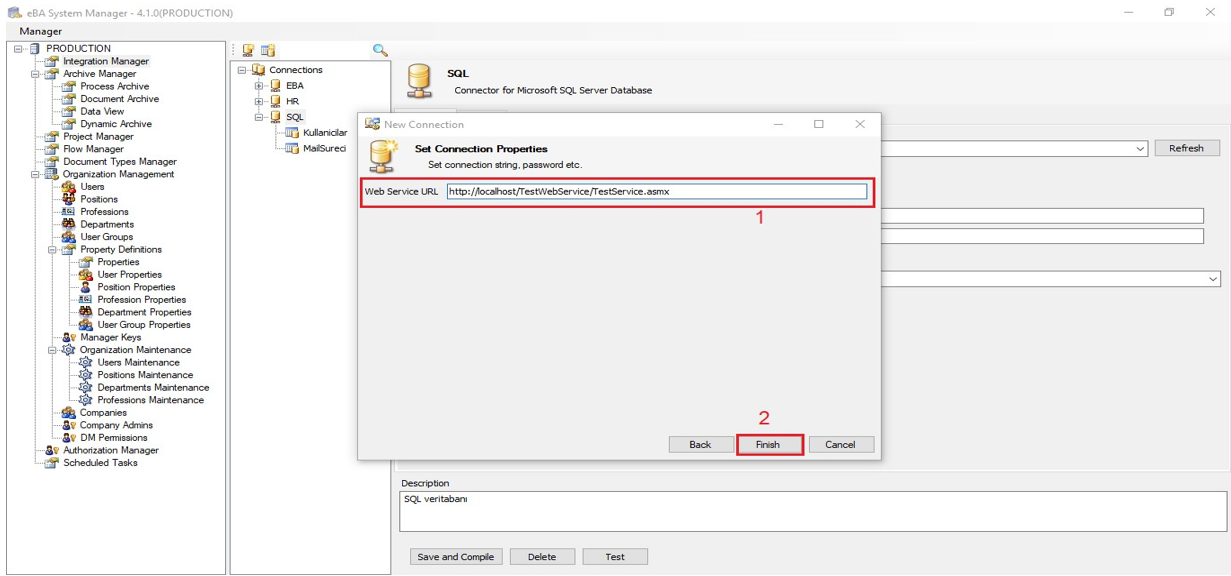Click the Description text area

[x=813, y=511]
